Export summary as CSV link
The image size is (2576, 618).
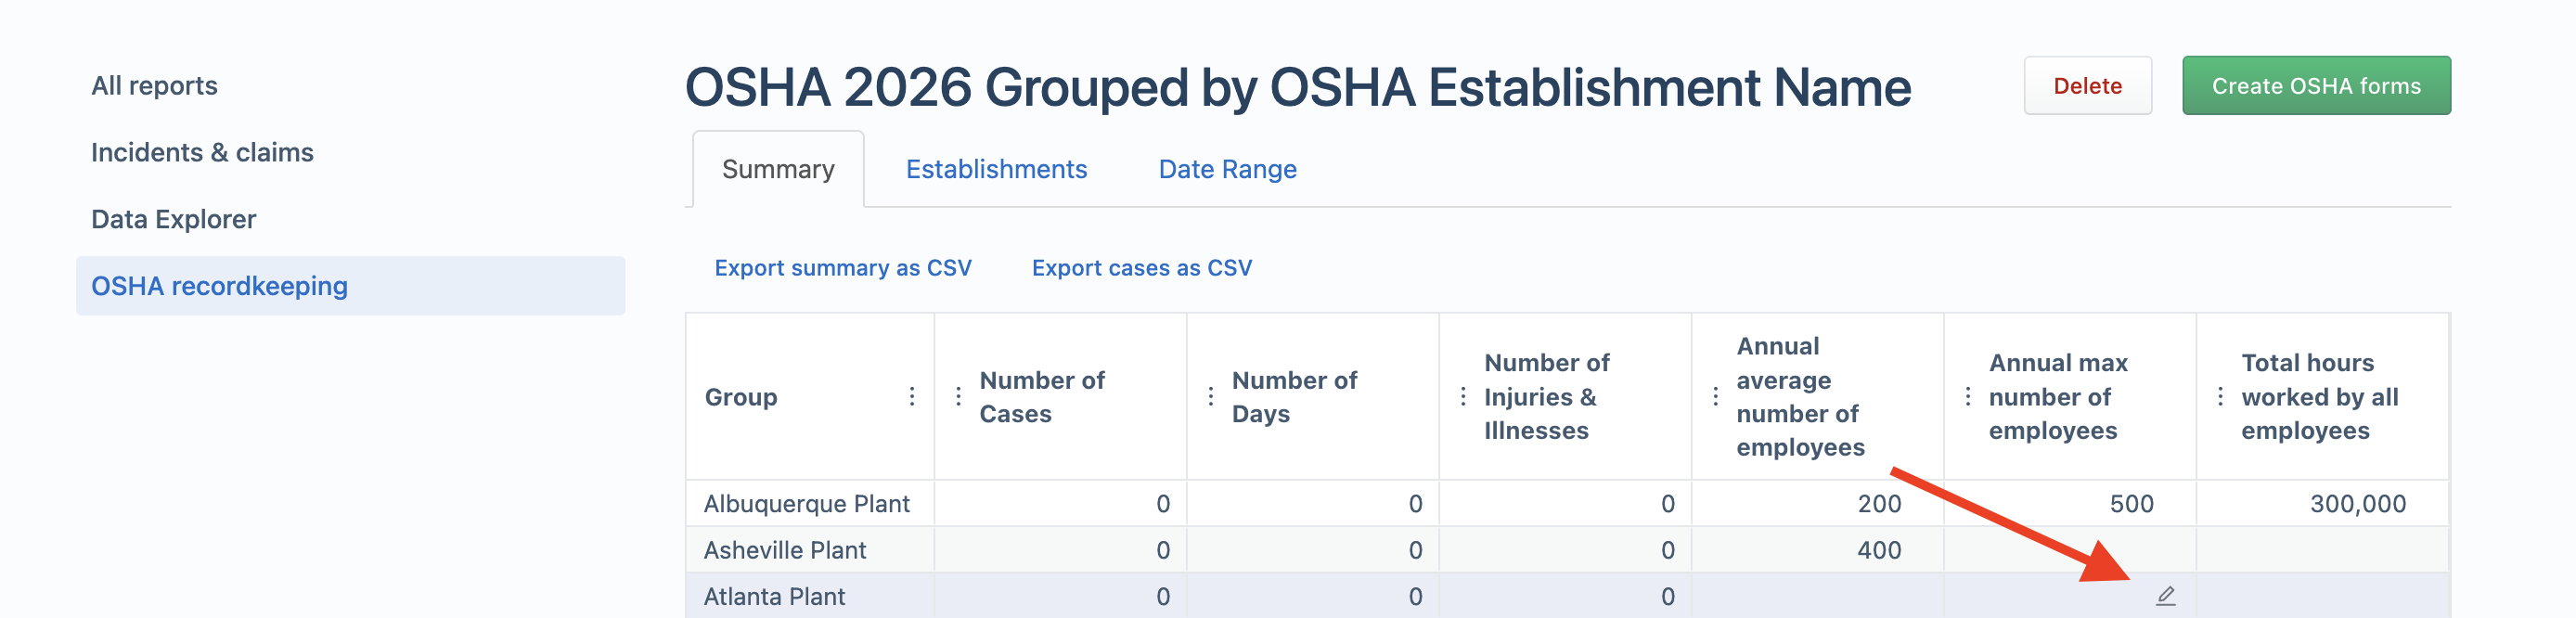[842, 268]
